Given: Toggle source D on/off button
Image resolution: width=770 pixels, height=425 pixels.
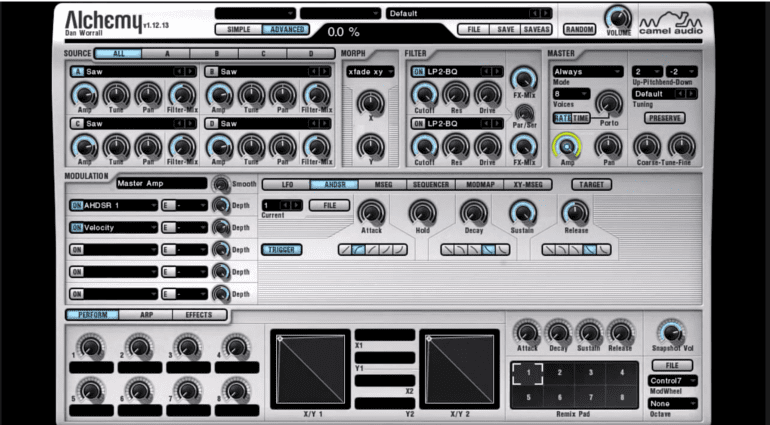Looking at the screenshot, I should pos(212,124).
